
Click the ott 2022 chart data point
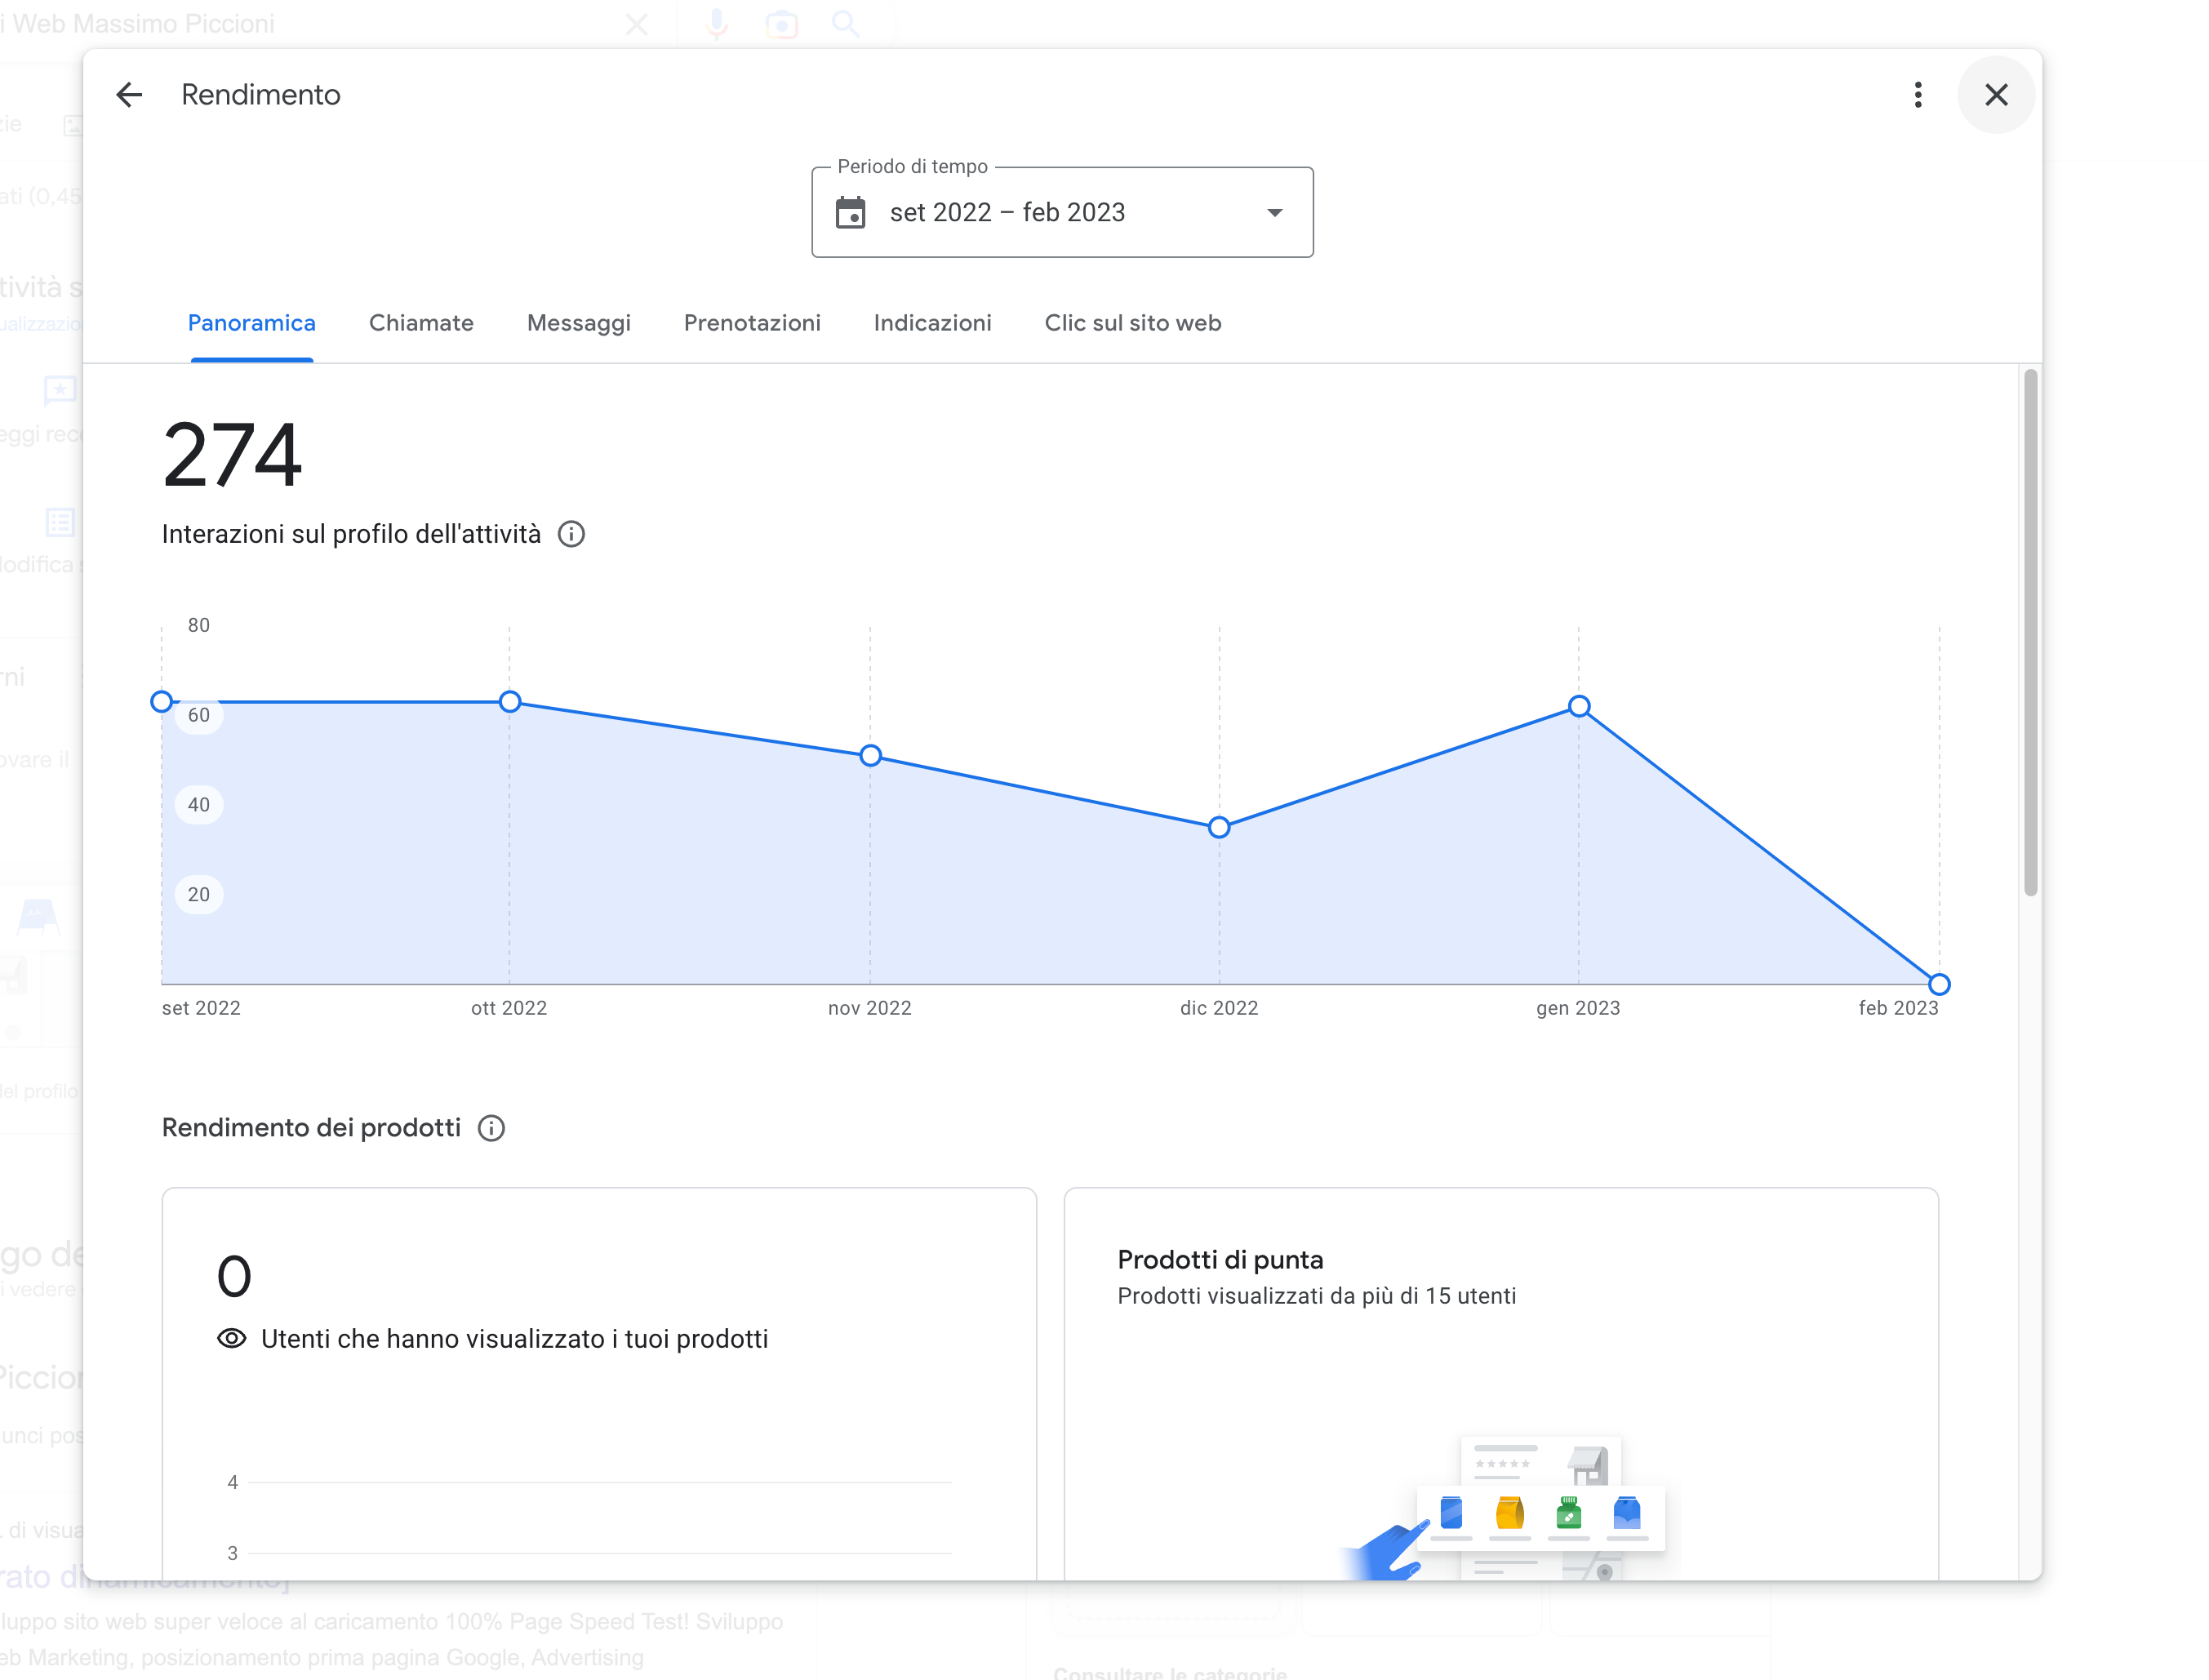point(509,702)
